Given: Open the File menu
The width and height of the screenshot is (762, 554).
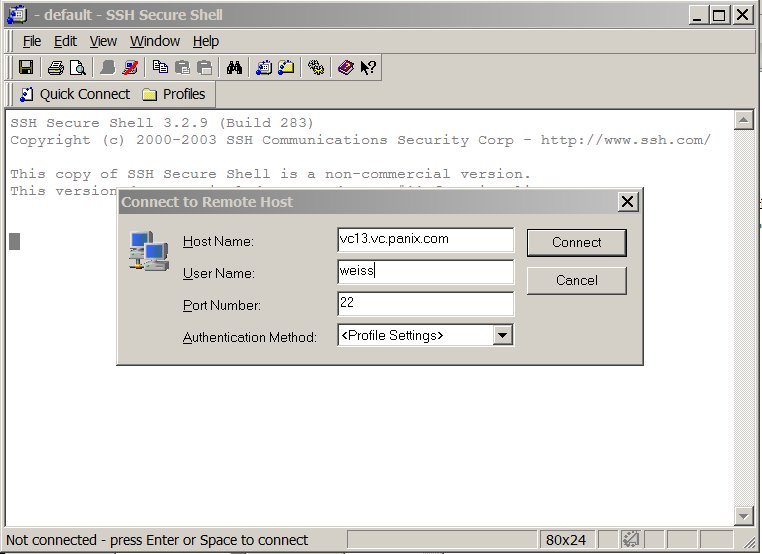Looking at the screenshot, I should click(x=32, y=41).
